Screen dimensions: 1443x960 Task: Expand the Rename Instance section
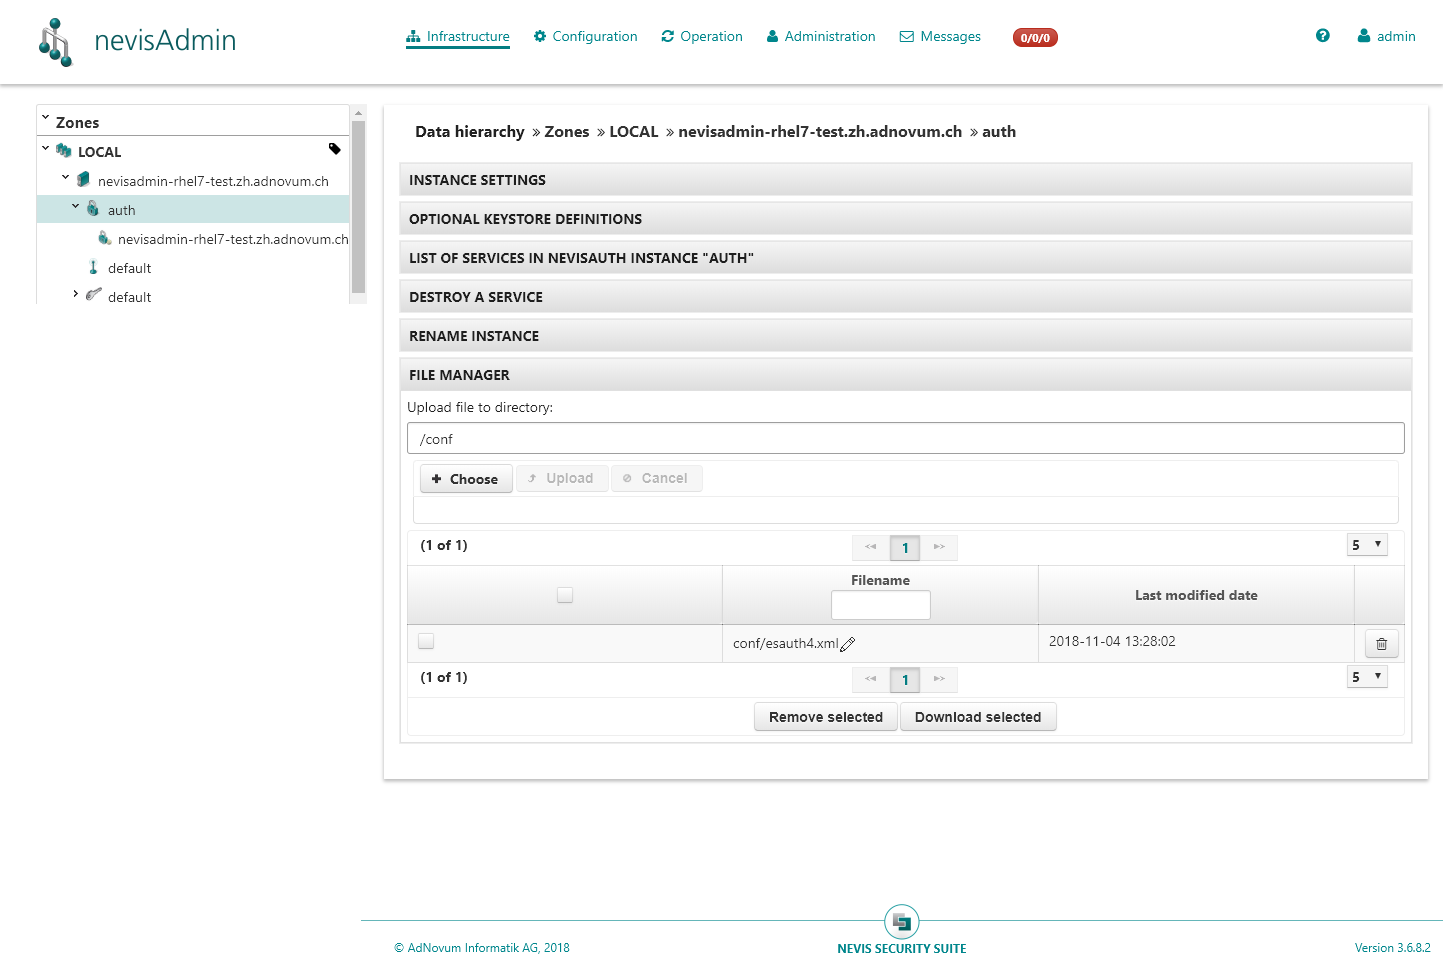[x=905, y=336]
